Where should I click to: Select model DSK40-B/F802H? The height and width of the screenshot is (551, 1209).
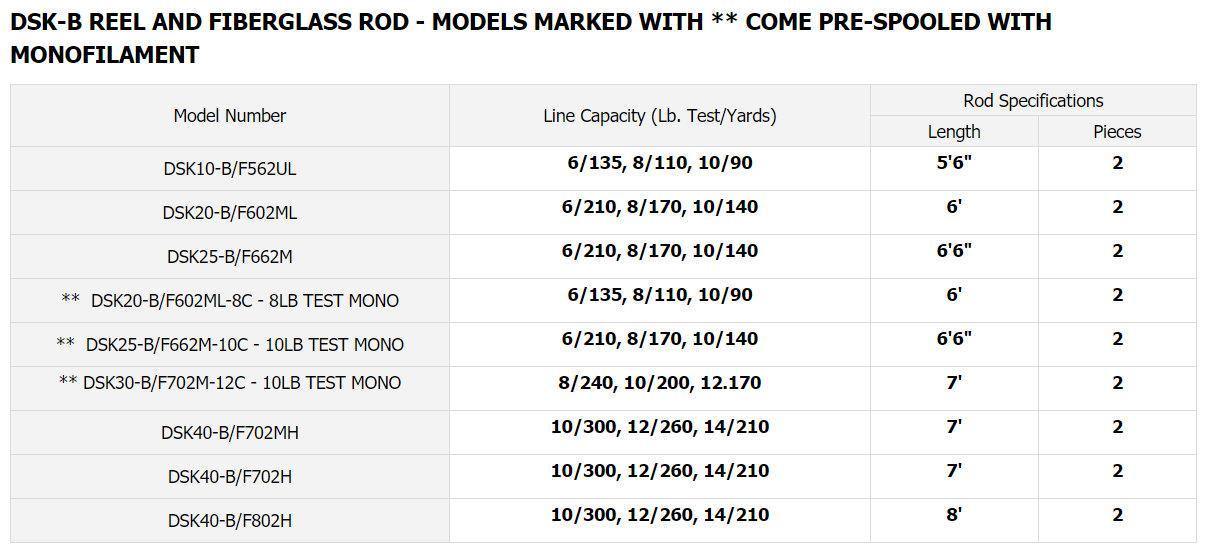pyautogui.click(x=229, y=521)
